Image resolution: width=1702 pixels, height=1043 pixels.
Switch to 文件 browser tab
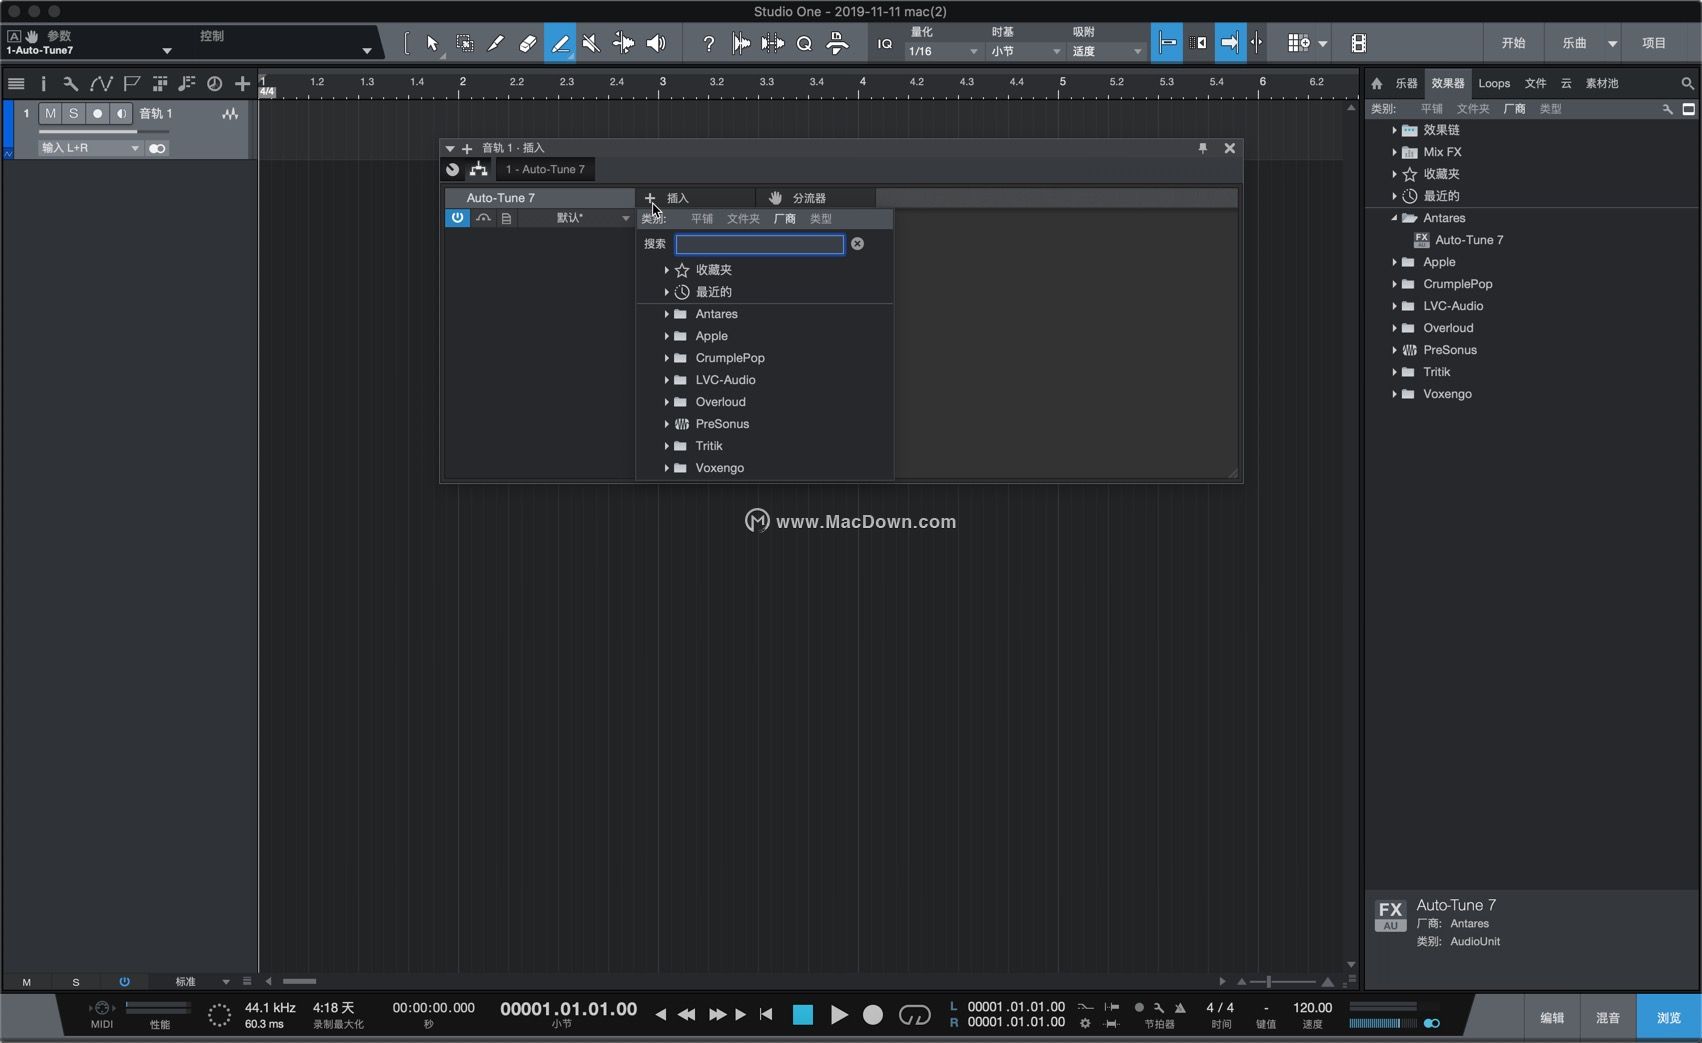pos(1535,83)
